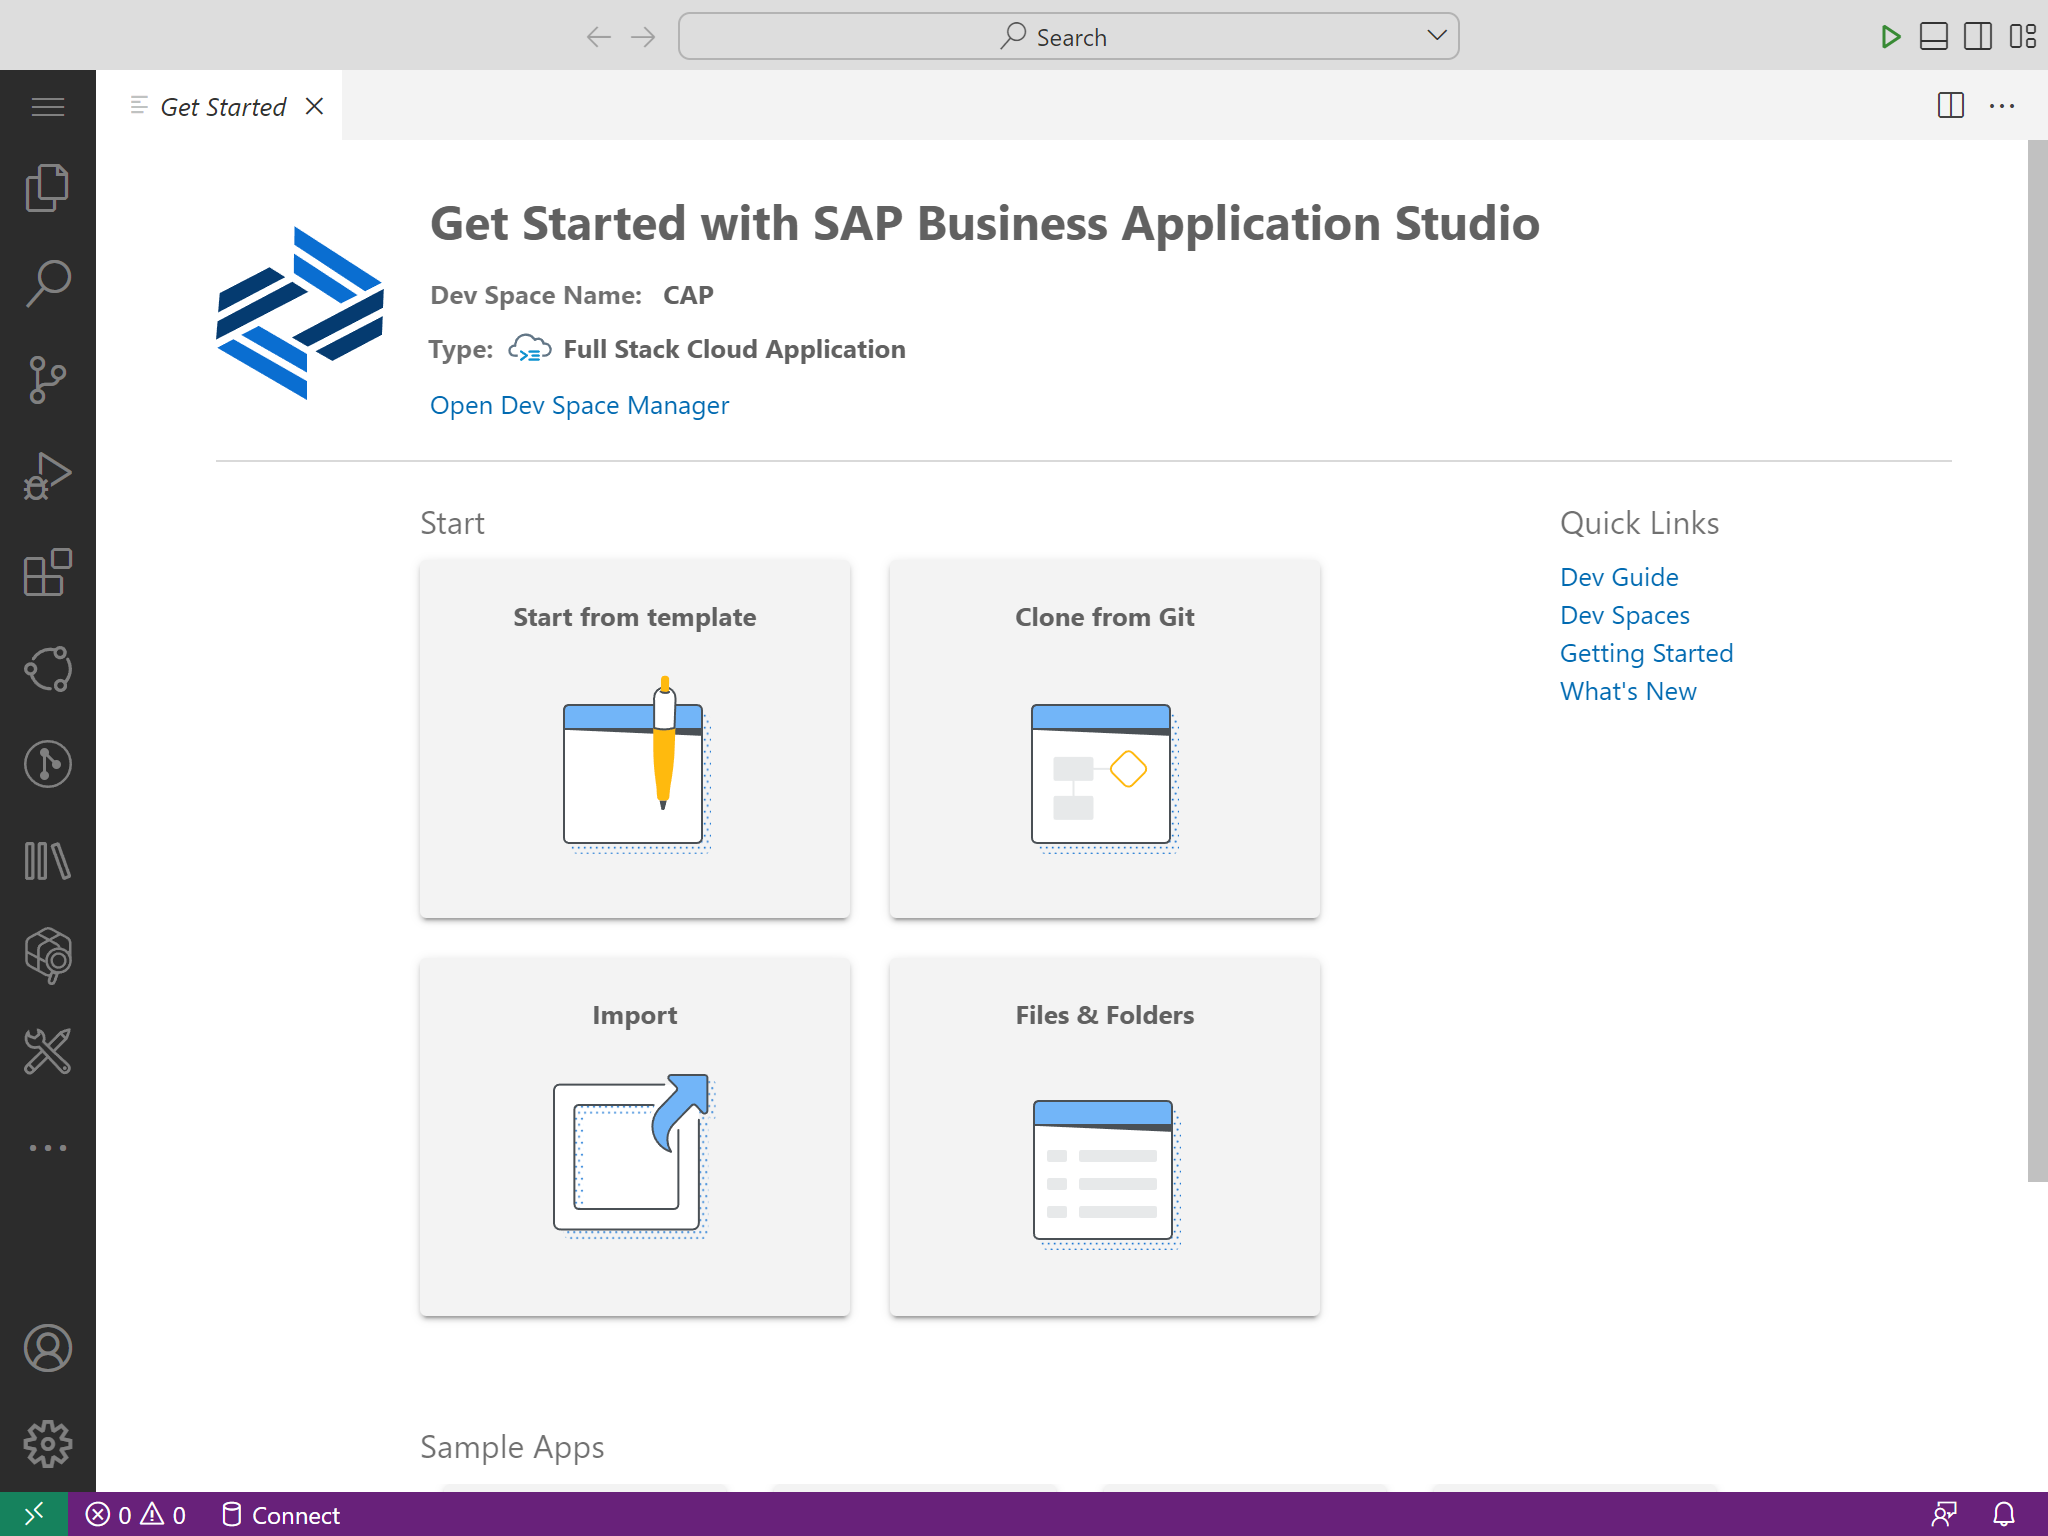Click the green Run button in title bar
Screen dimensions: 2048x1536
tap(1889, 37)
